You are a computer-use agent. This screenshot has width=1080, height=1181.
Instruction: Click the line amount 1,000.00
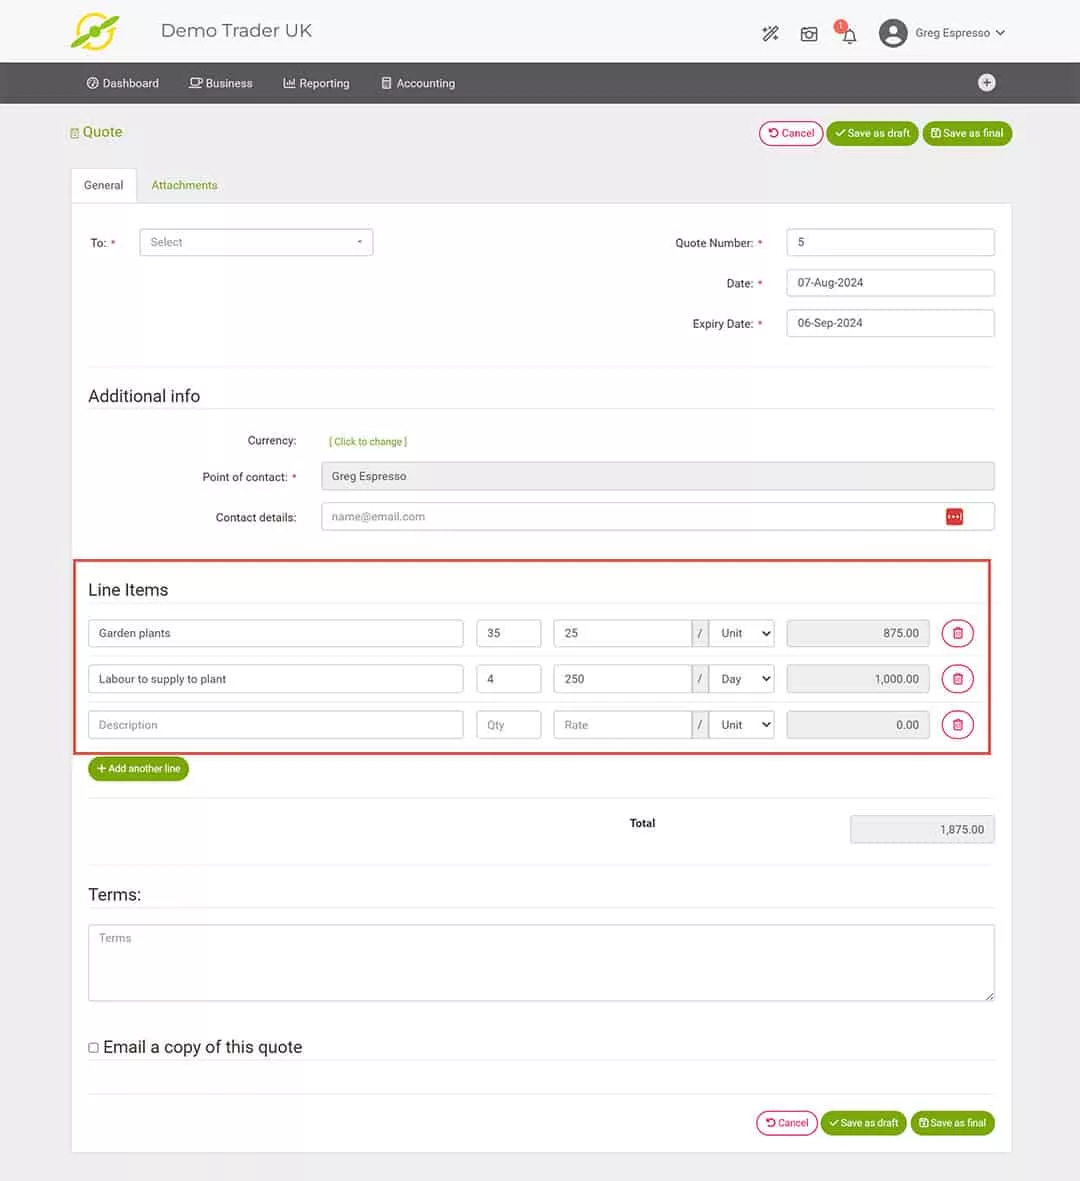858,679
